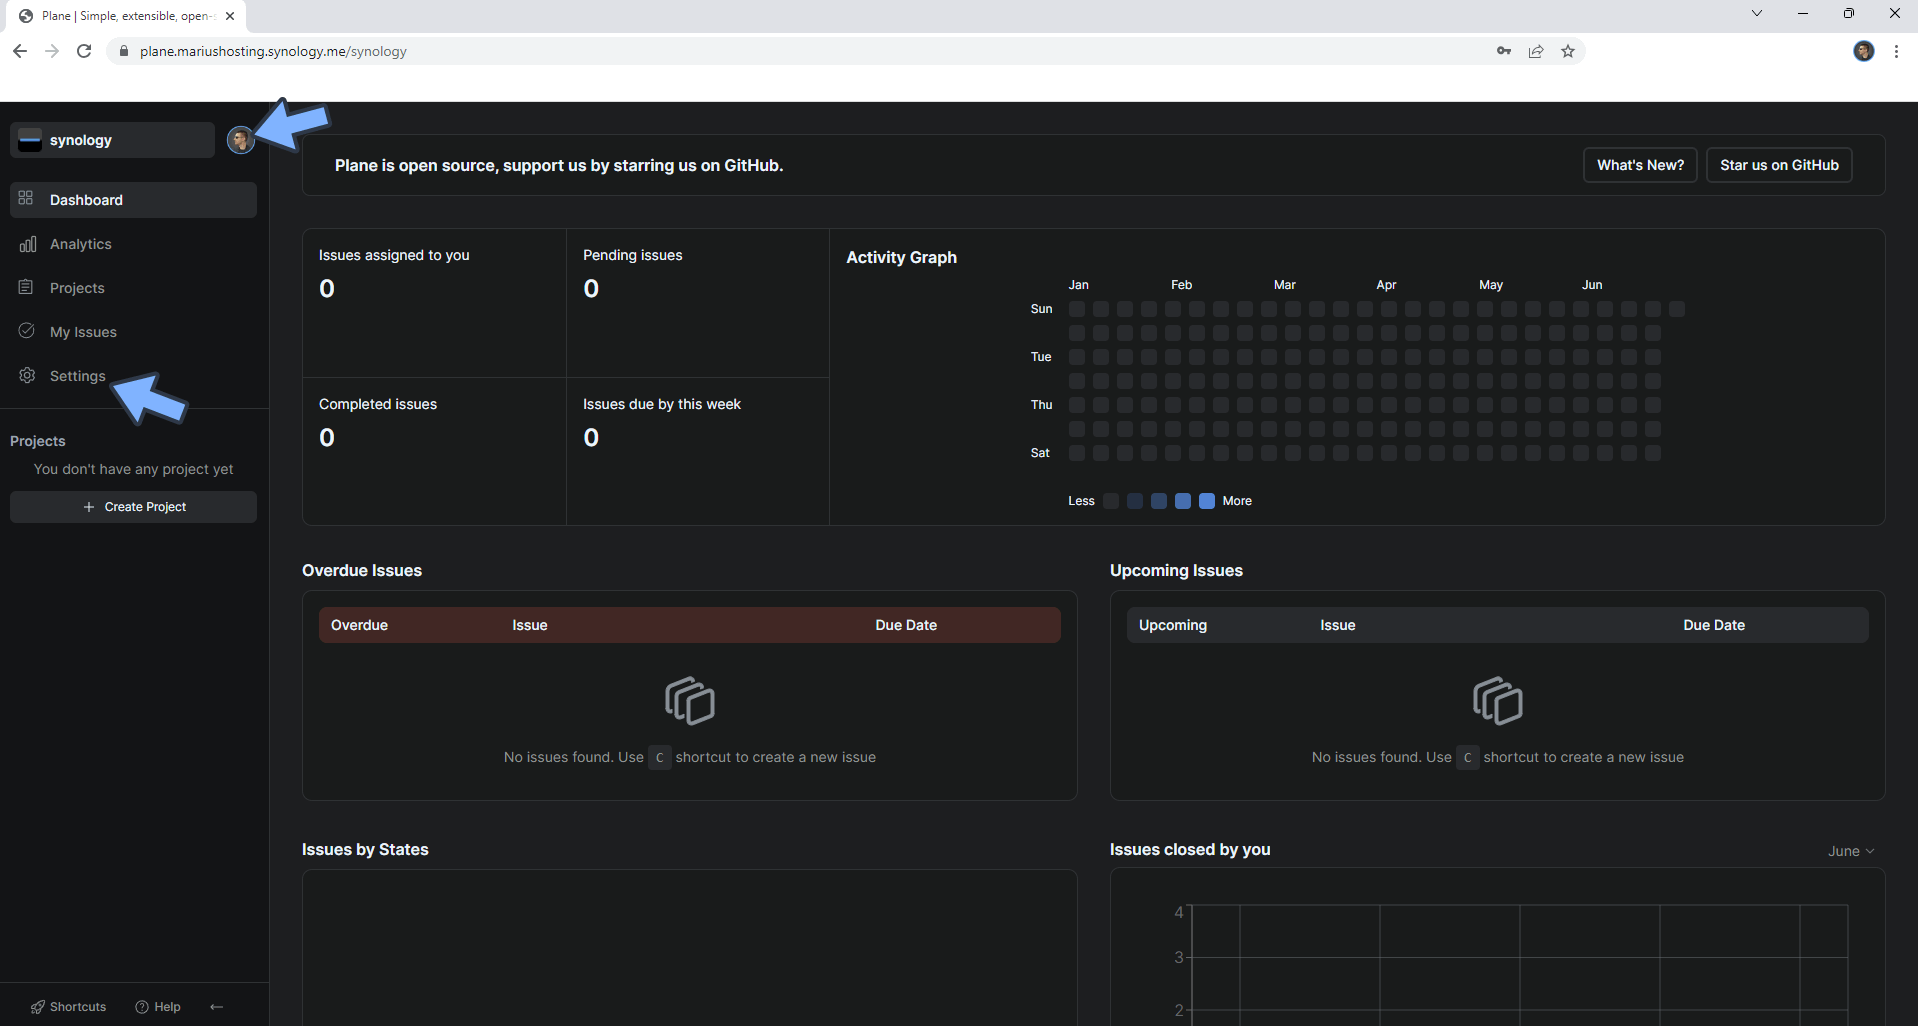The image size is (1918, 1026).
Task: Click the synology workspace logo
Action: pyautogui.click(x=30, y=140)
